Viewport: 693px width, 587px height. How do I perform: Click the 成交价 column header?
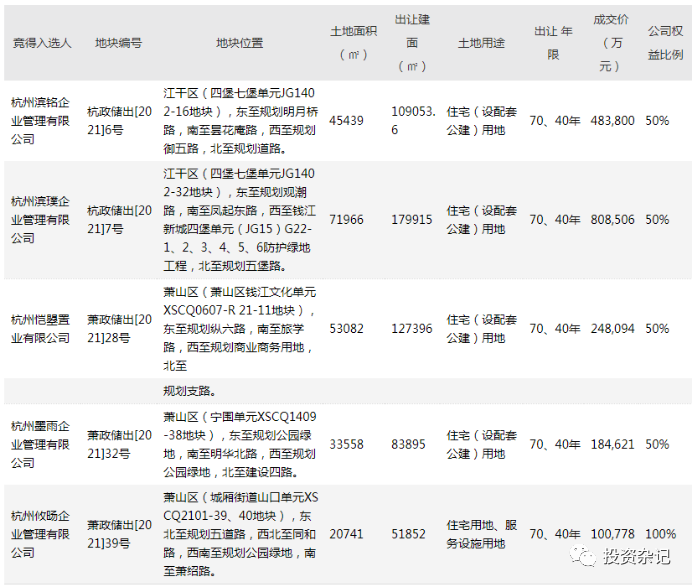coord(613,43)
